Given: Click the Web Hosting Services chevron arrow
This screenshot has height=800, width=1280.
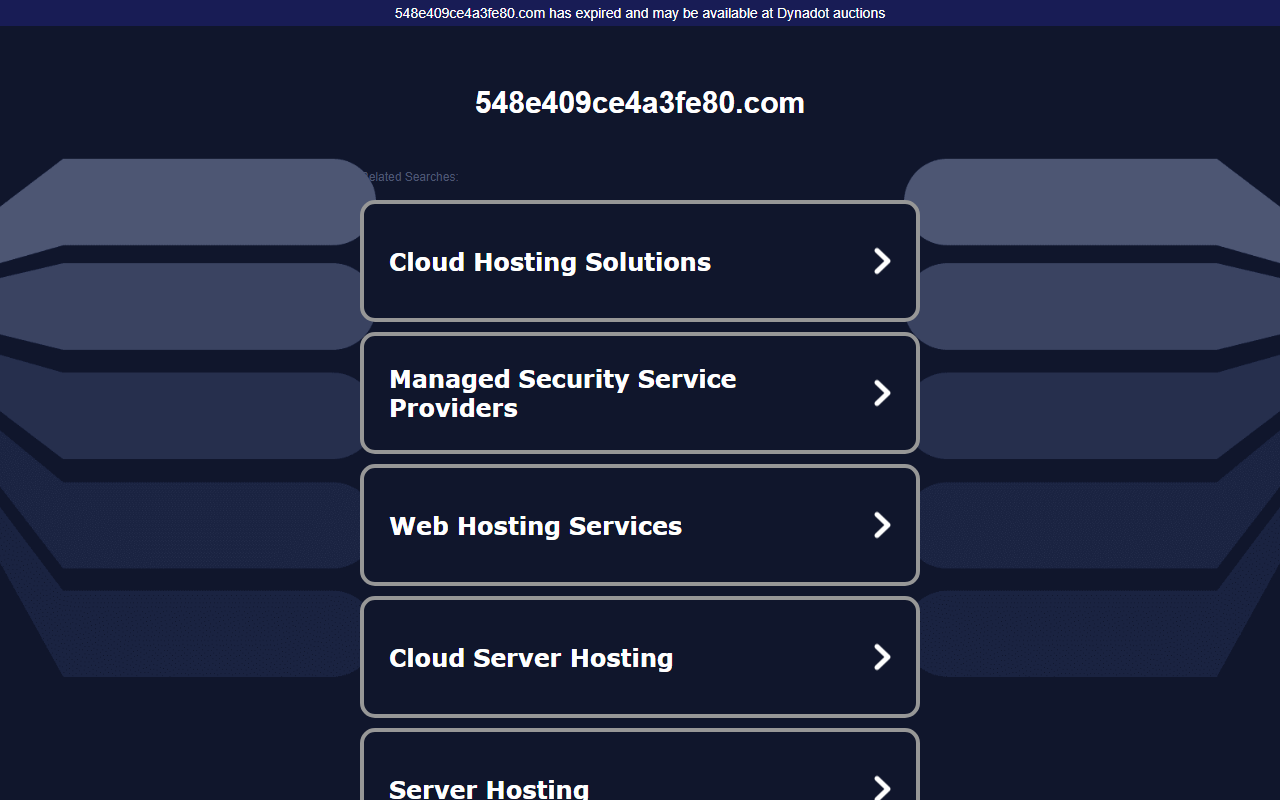Looking at the screenshot, I should point(882,525).
